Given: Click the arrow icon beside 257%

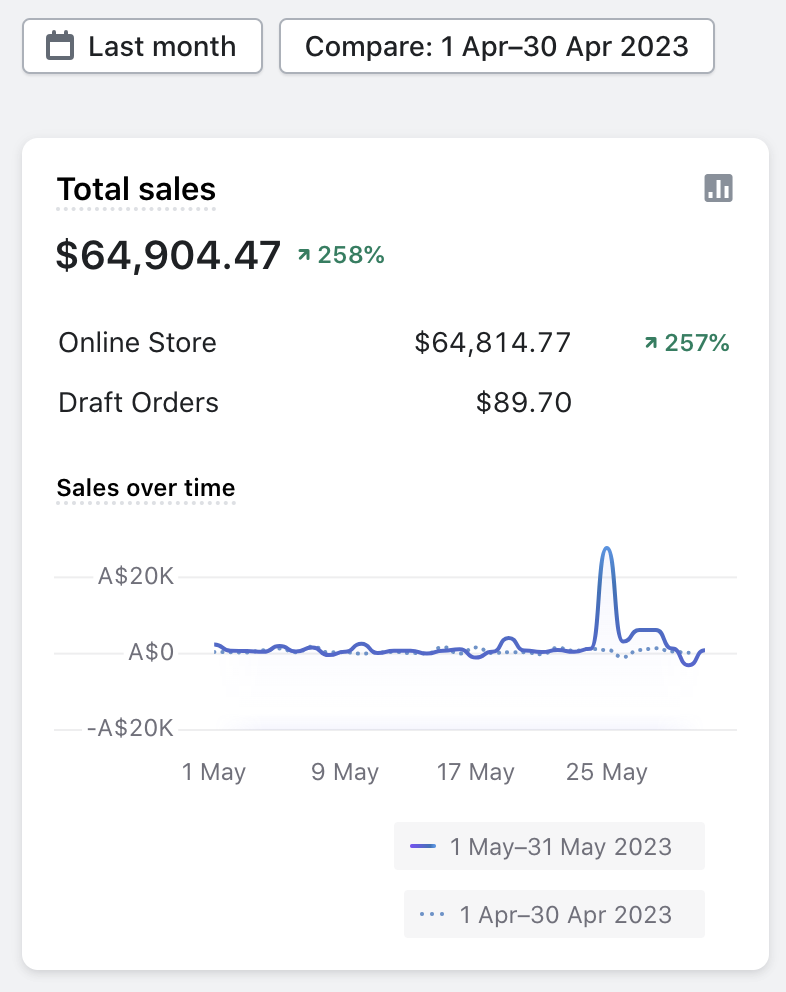Looking at the screenshot, I should pos(651,344).
